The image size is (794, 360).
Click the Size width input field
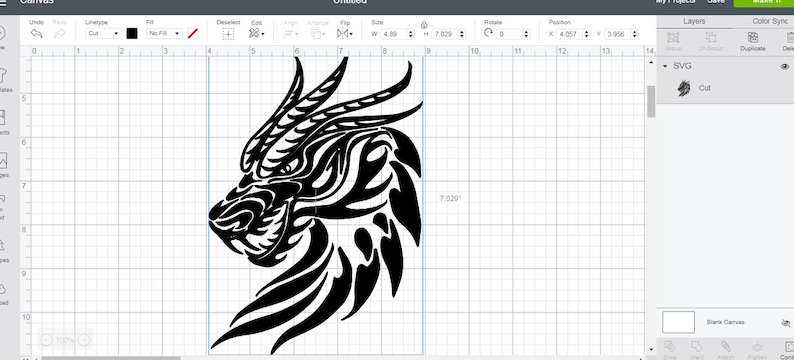click(x=393, y=34)
